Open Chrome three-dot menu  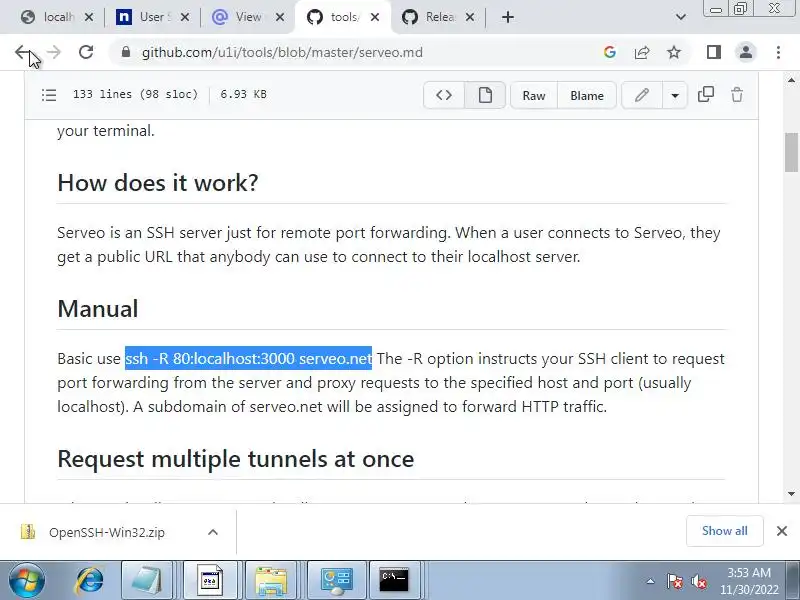pyautogui.click(x=778, y=52)
